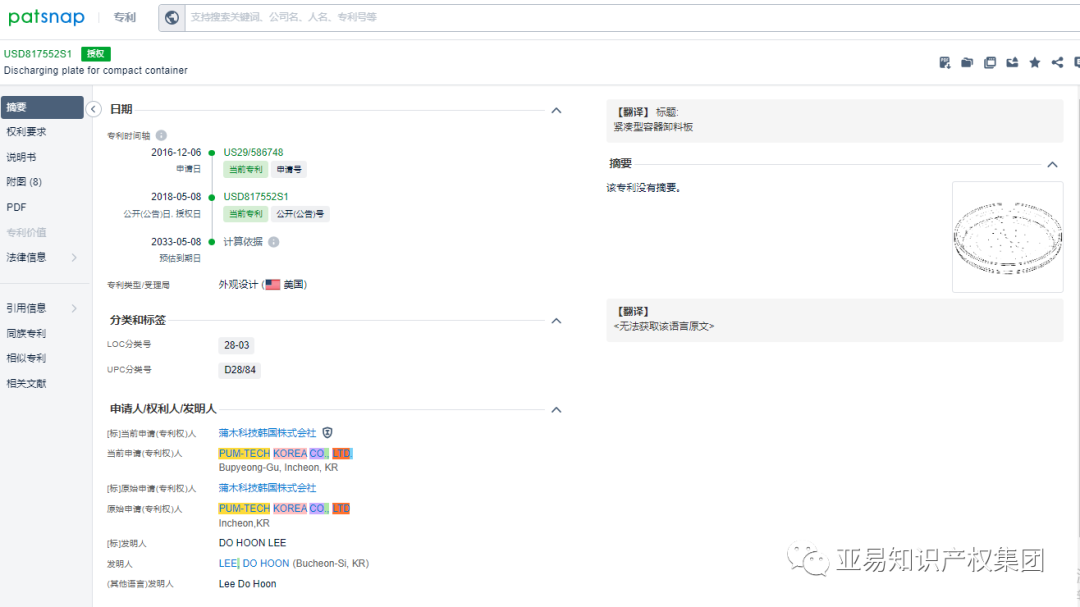Open the 附图 (8) sidebar tab

(x=24, y=182)
